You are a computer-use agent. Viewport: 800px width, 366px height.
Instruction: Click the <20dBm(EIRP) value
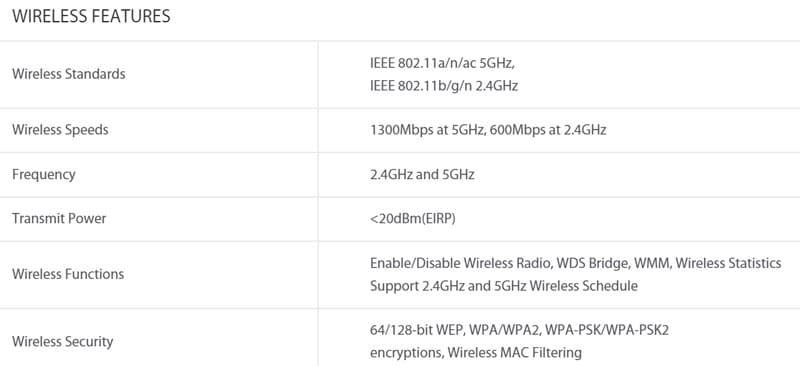pos(413,219)
